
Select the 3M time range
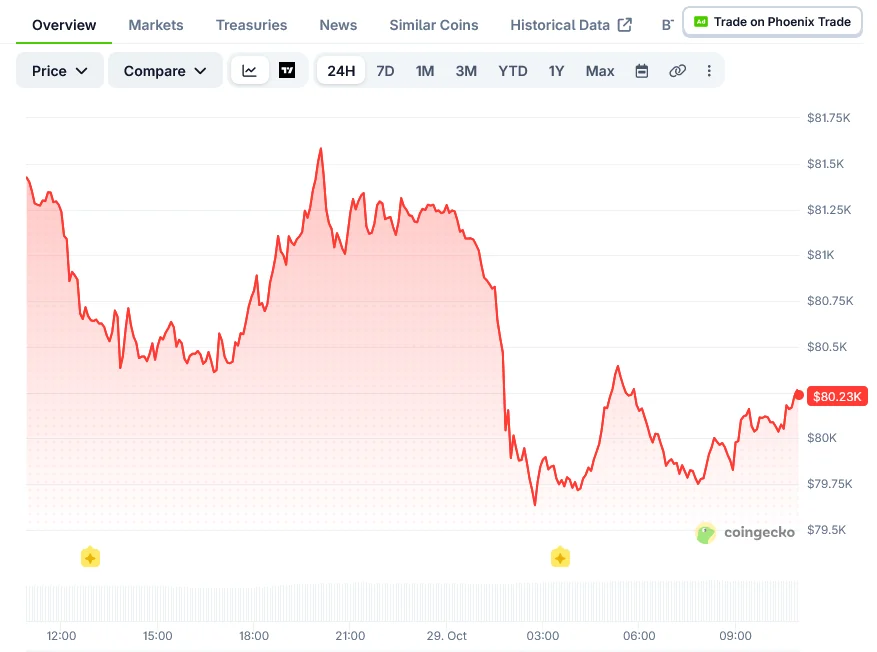pyautogui.click(x=466, y=71)
